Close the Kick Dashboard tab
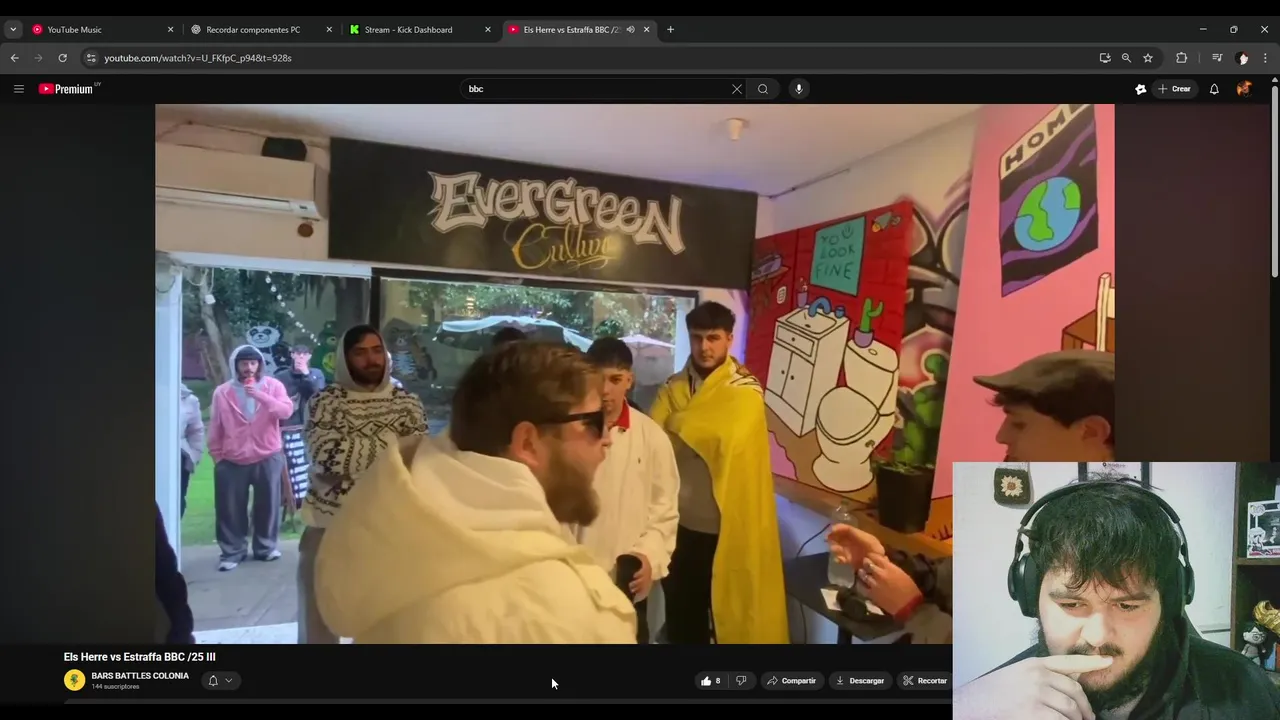This screenshot has height=720, width=1280. pyautogui.click(x=488, y=29)
